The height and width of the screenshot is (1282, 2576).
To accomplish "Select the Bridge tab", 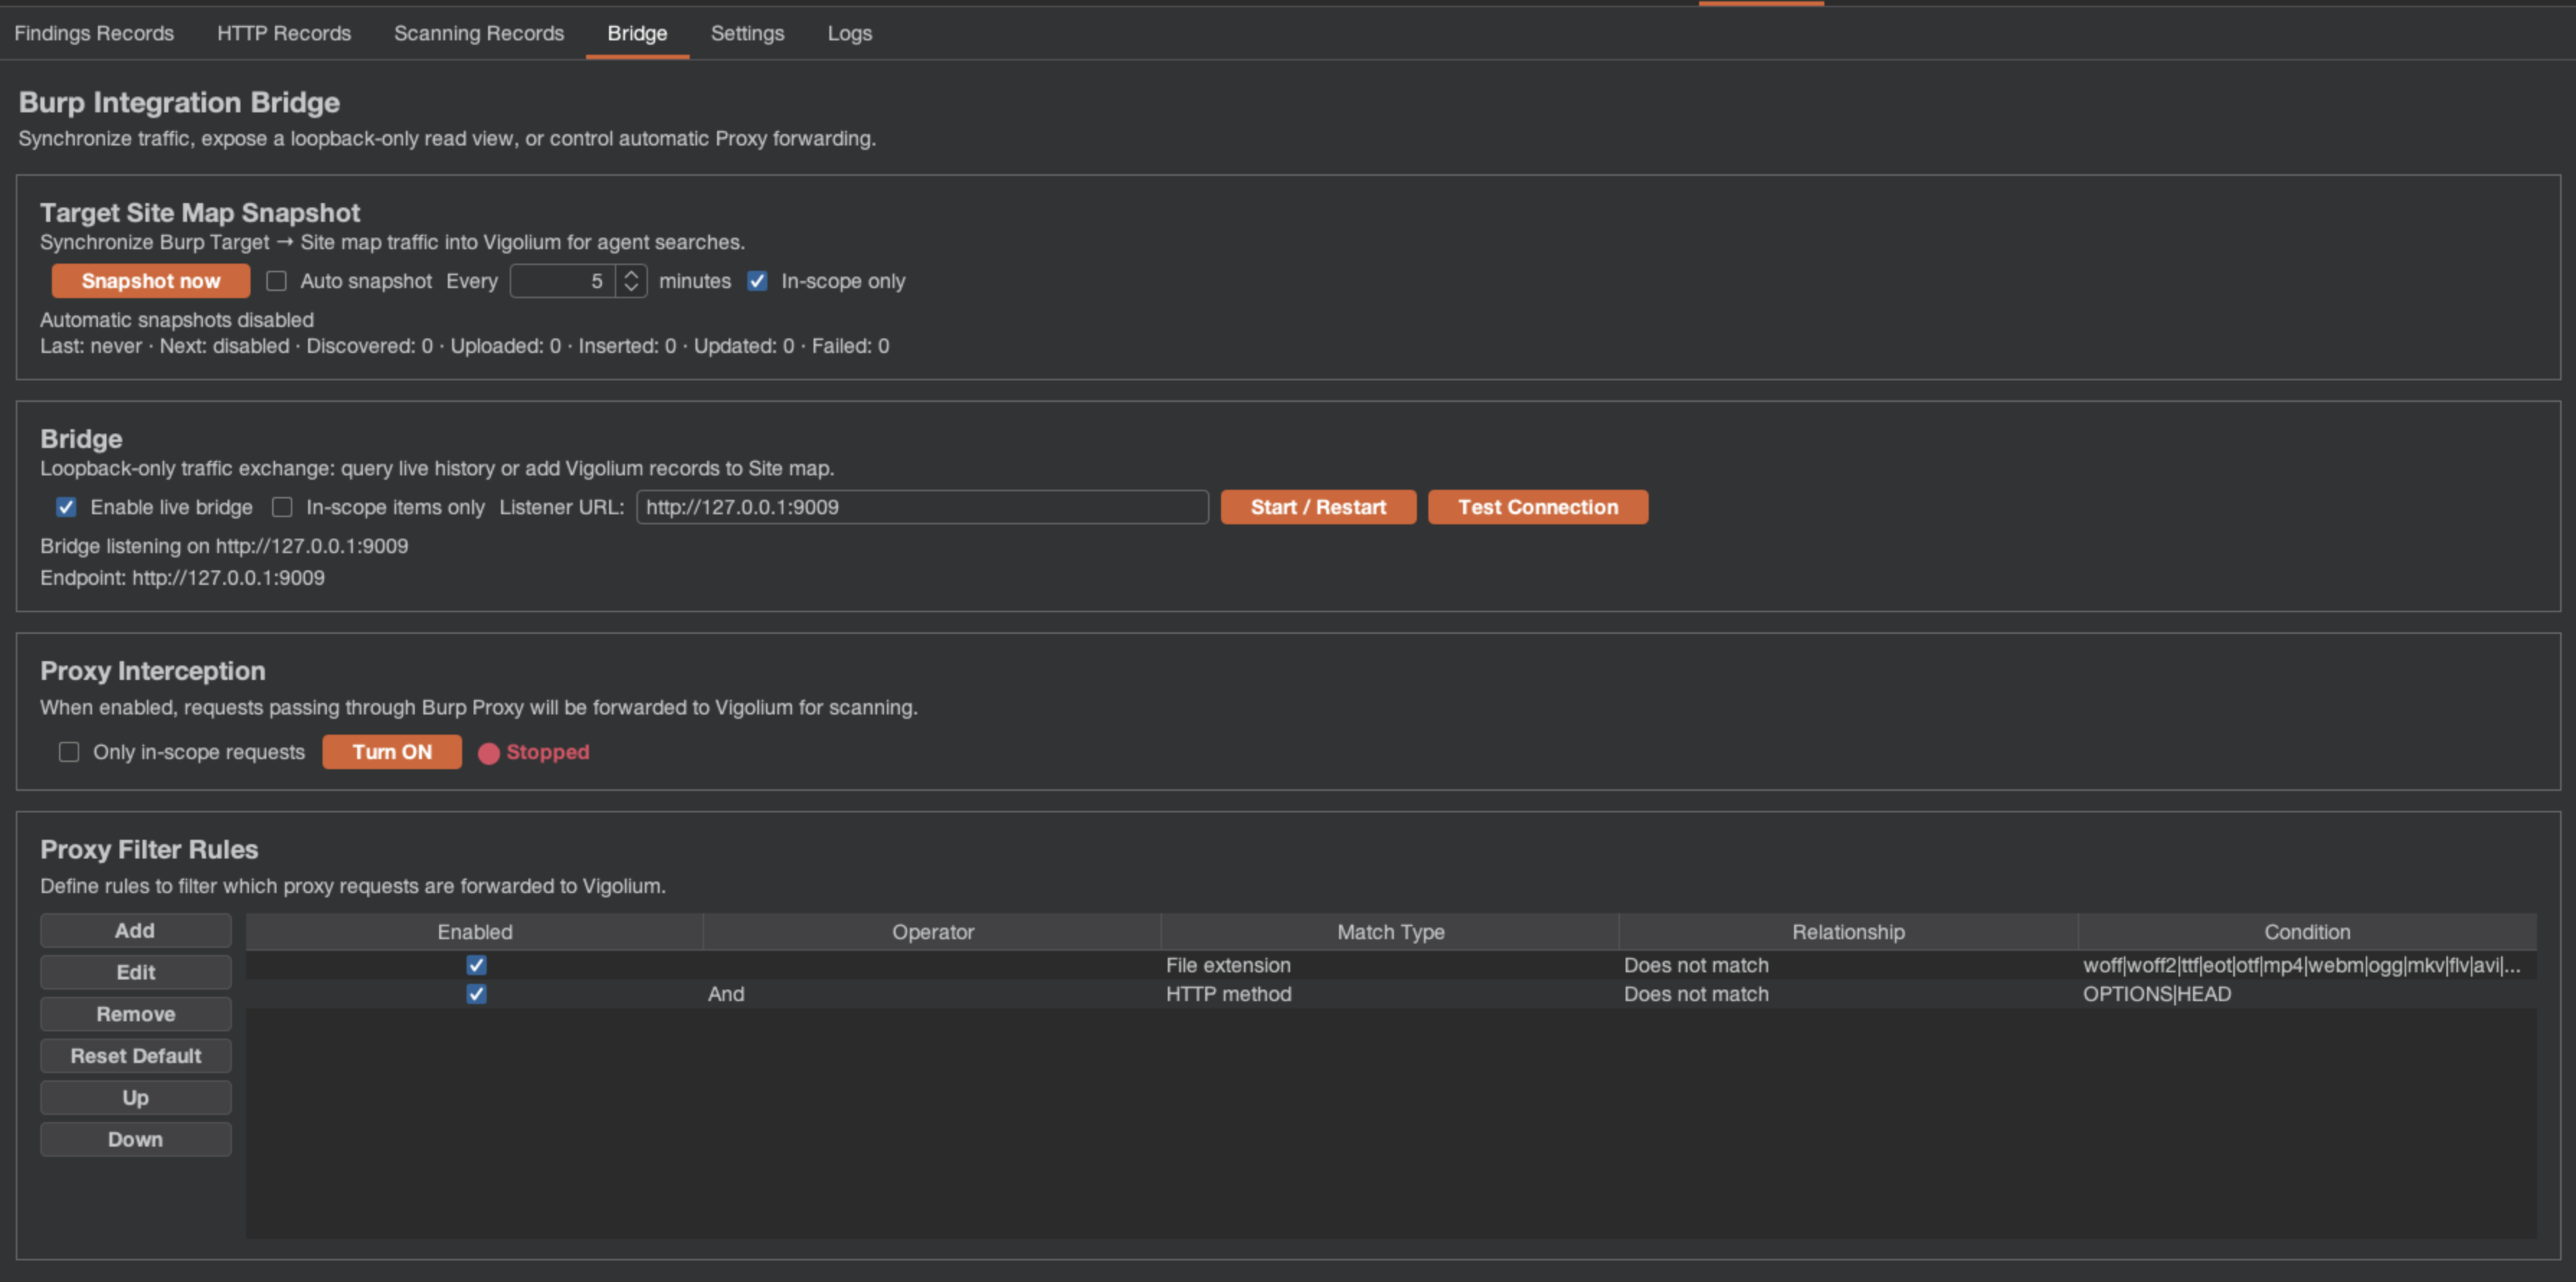I will (637, 33).
